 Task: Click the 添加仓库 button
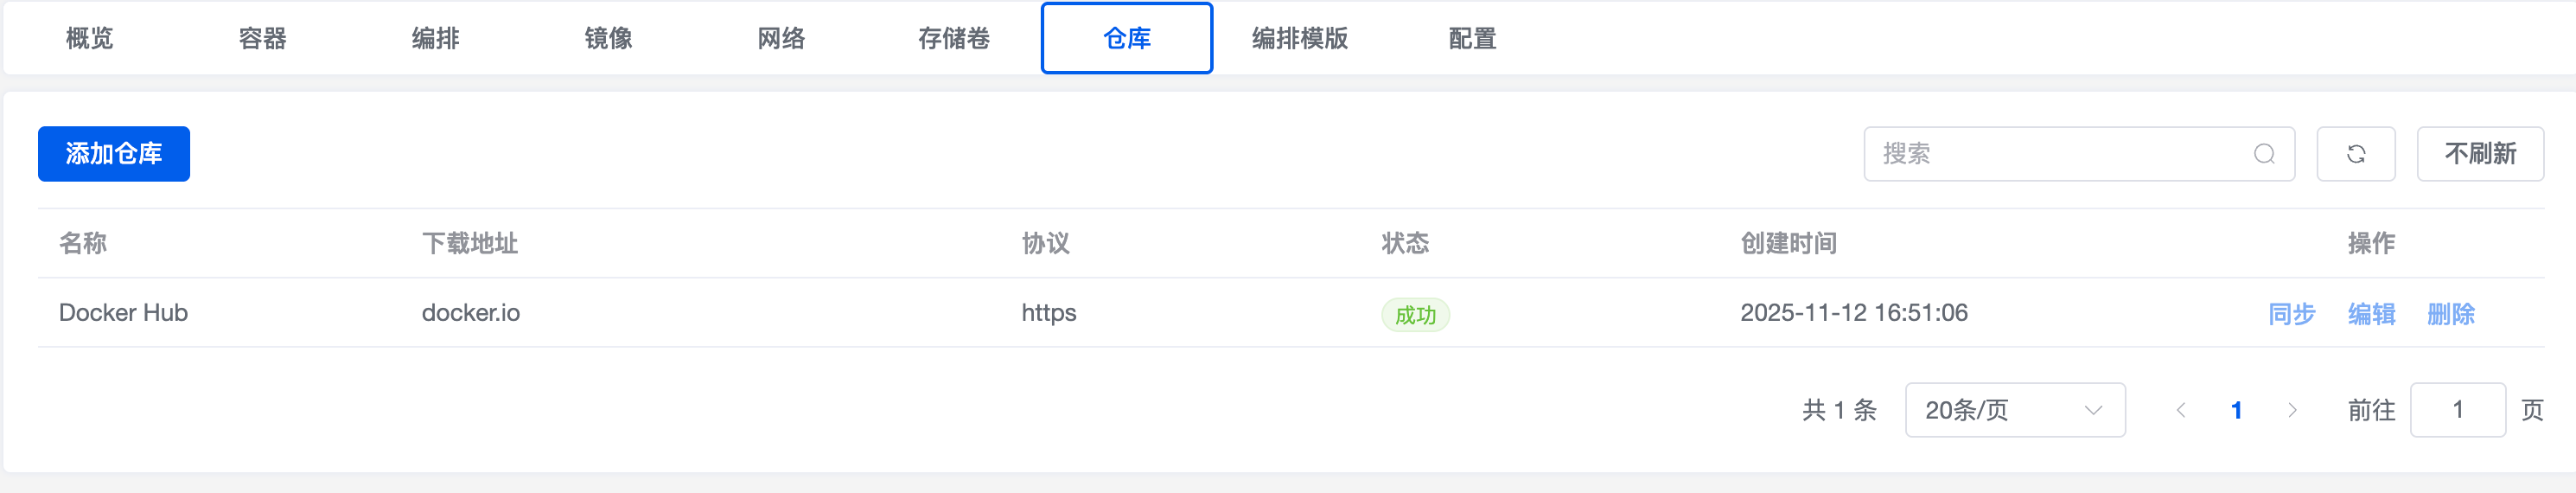114,154
